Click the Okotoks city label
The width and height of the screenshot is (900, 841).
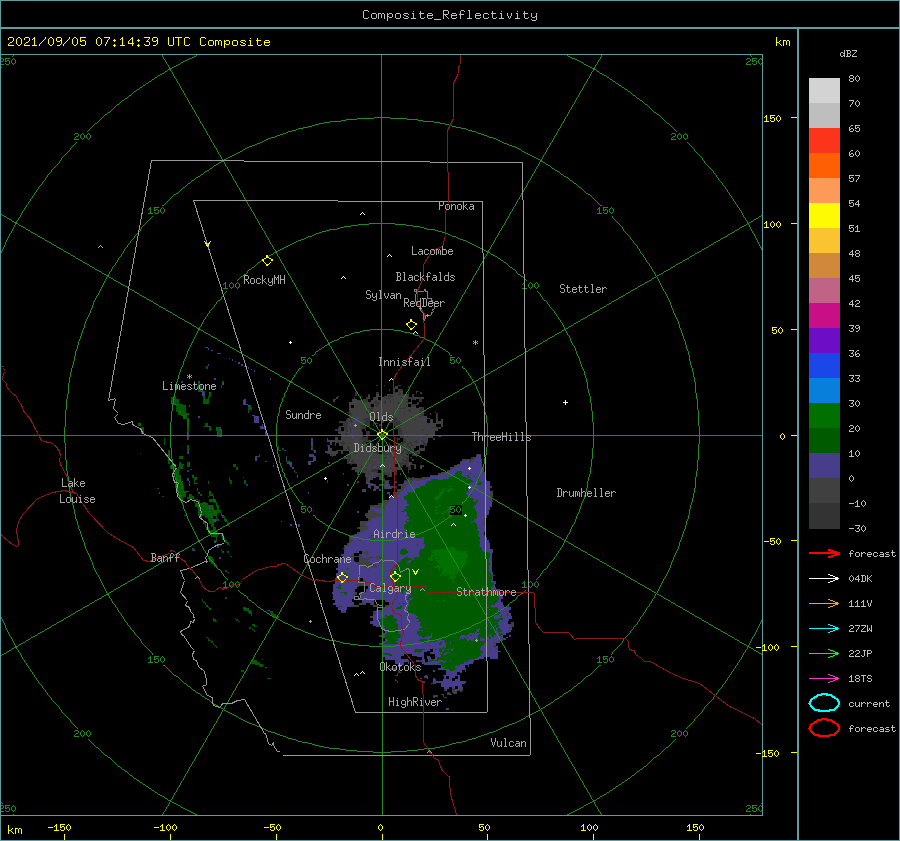pos(400,667)
